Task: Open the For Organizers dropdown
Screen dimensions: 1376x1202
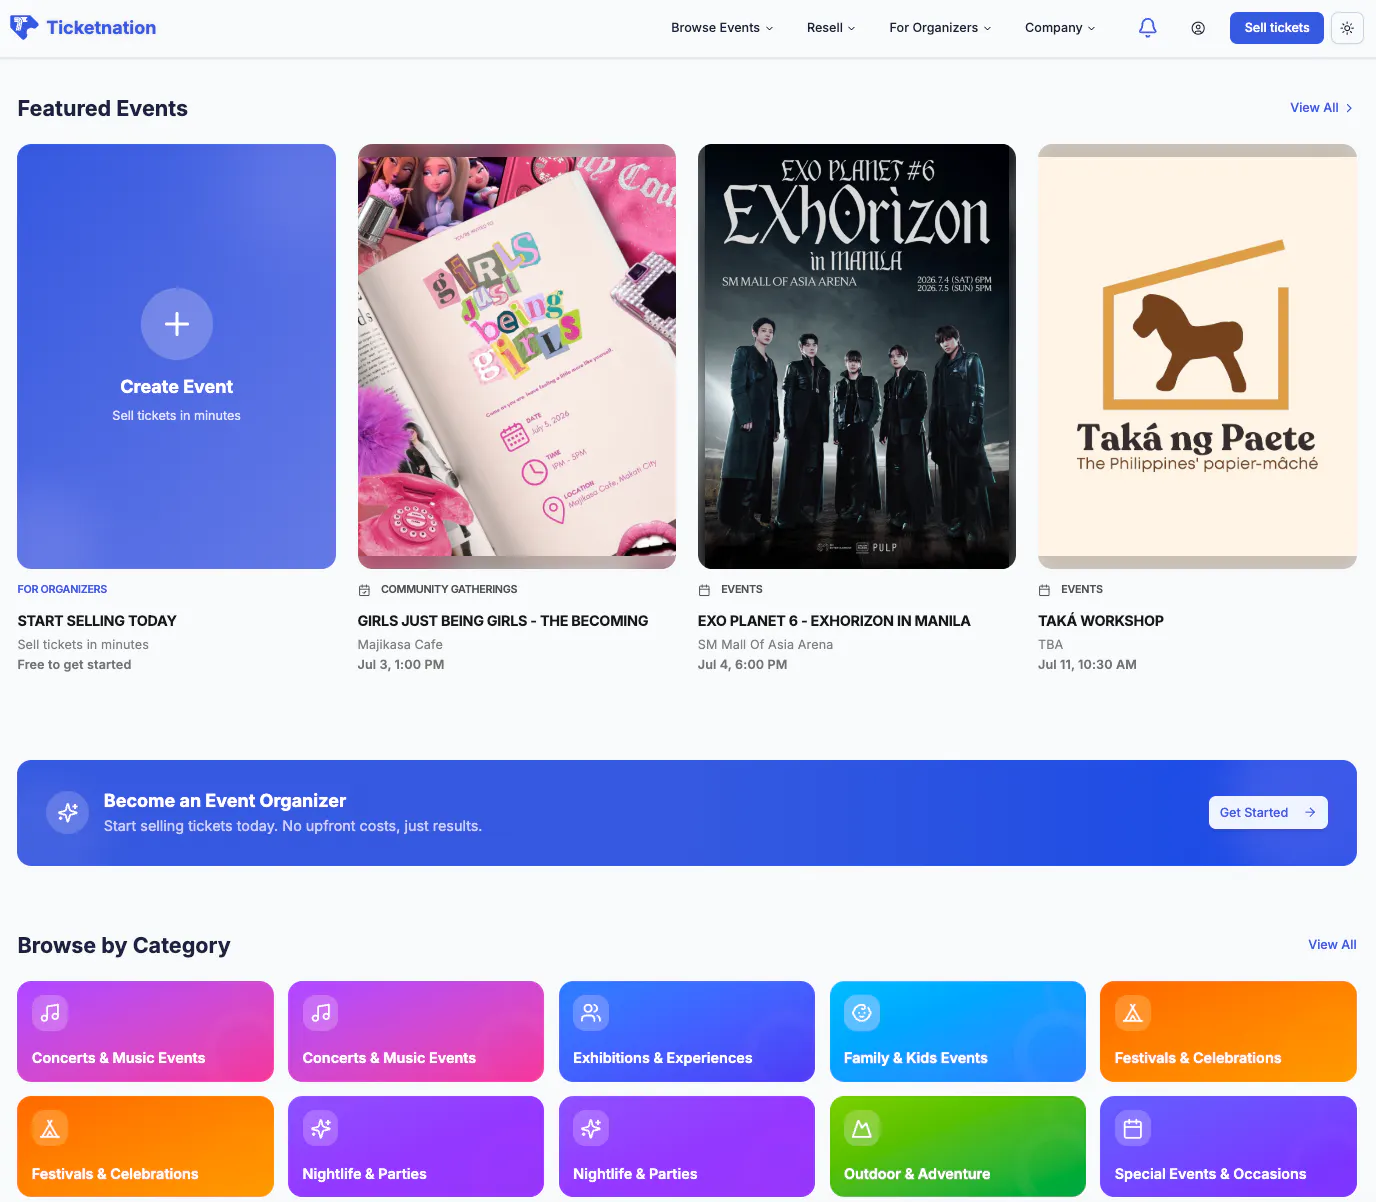Action: point(940,28)
